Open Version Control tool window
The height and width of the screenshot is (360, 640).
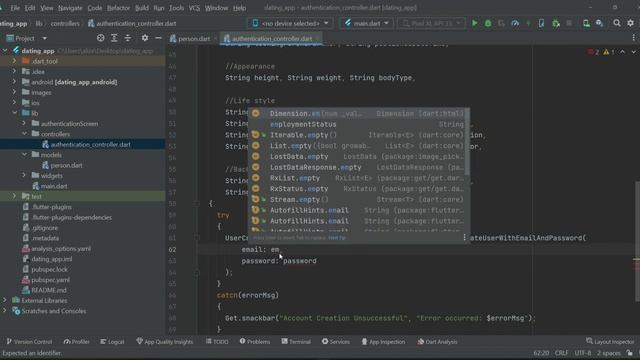click(29, 342)
